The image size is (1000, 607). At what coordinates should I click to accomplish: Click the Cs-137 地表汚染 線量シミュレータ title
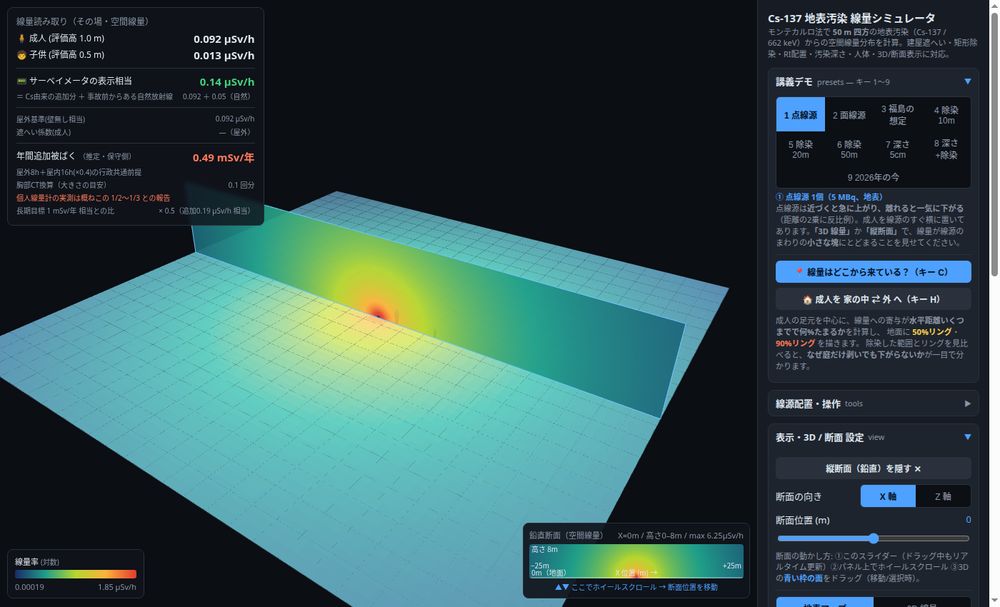851,18
